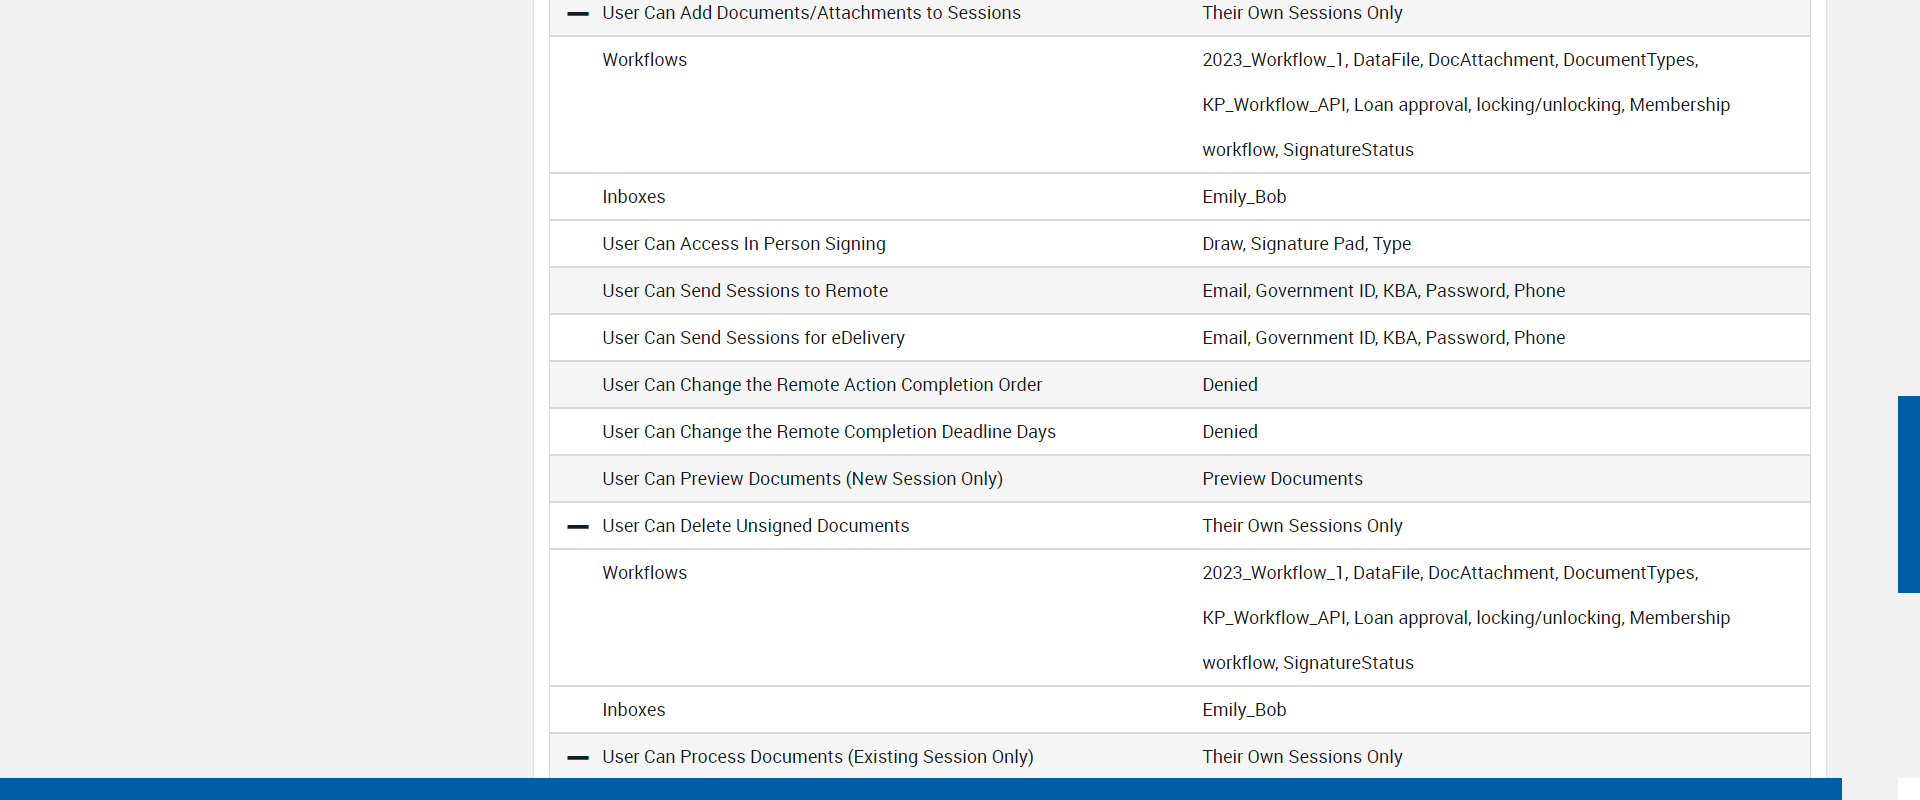Screen dimensions: 1920x800
Task: Click Workflows label under Delete Unsigned Documents
Action: (x=644, y=573)
